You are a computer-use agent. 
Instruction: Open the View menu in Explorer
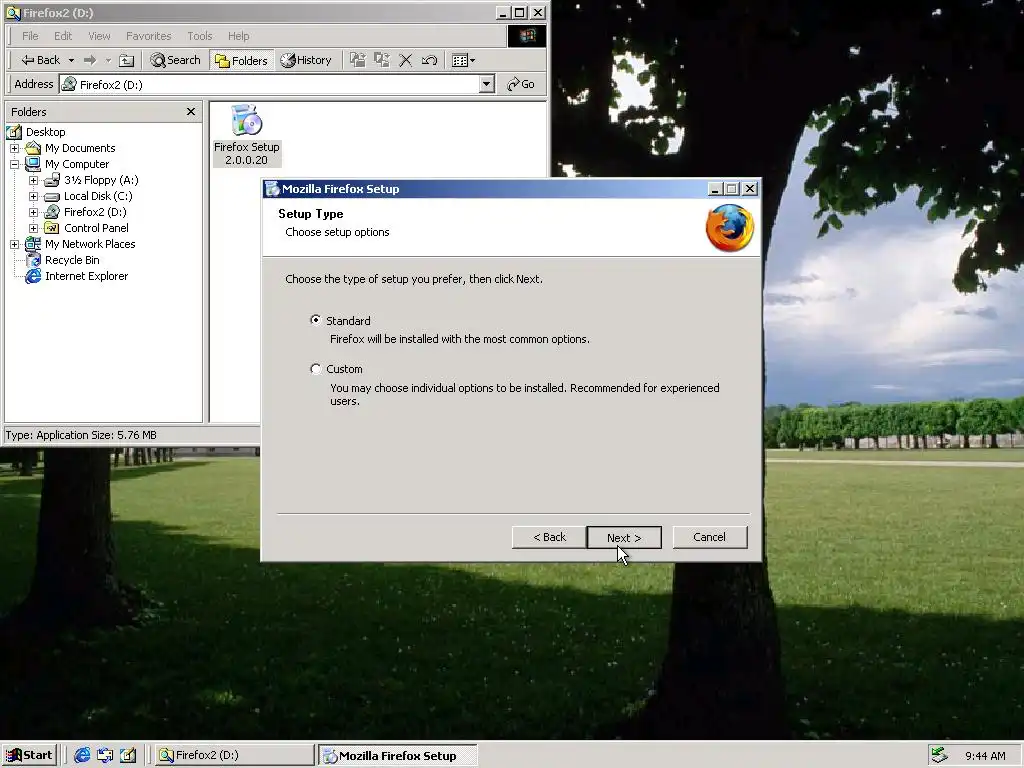[99, 36]
